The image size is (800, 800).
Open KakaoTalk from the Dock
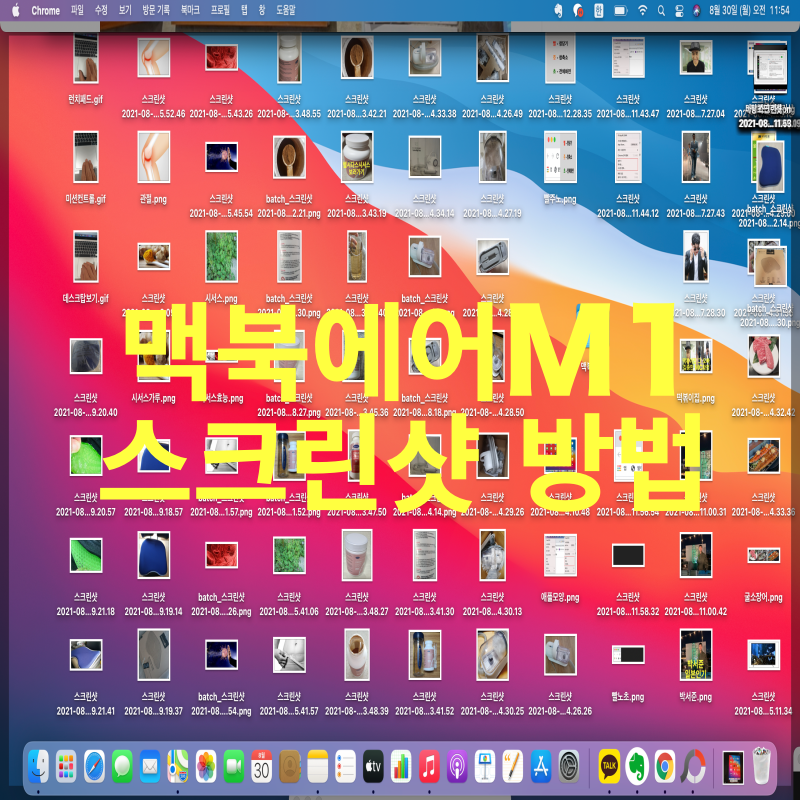coord(609,765)
